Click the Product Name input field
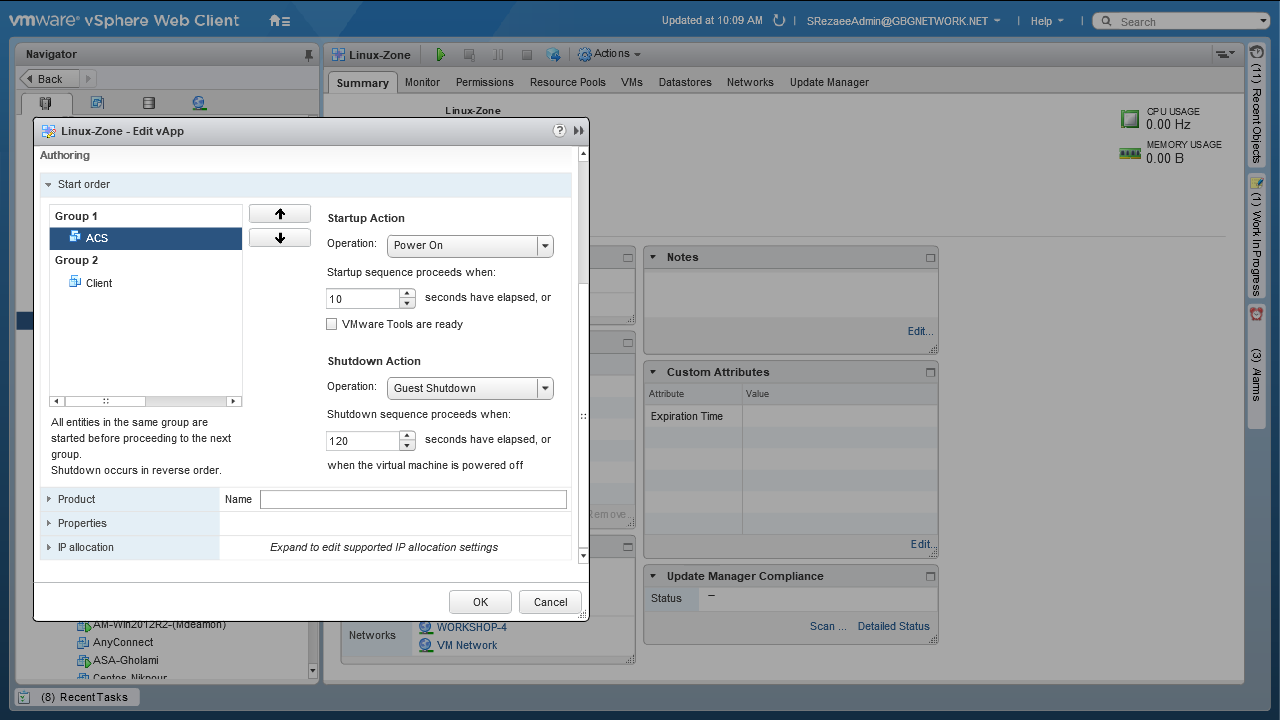Image resolution: width=1280 pixels, height=720 pixels. click(413, 499)
